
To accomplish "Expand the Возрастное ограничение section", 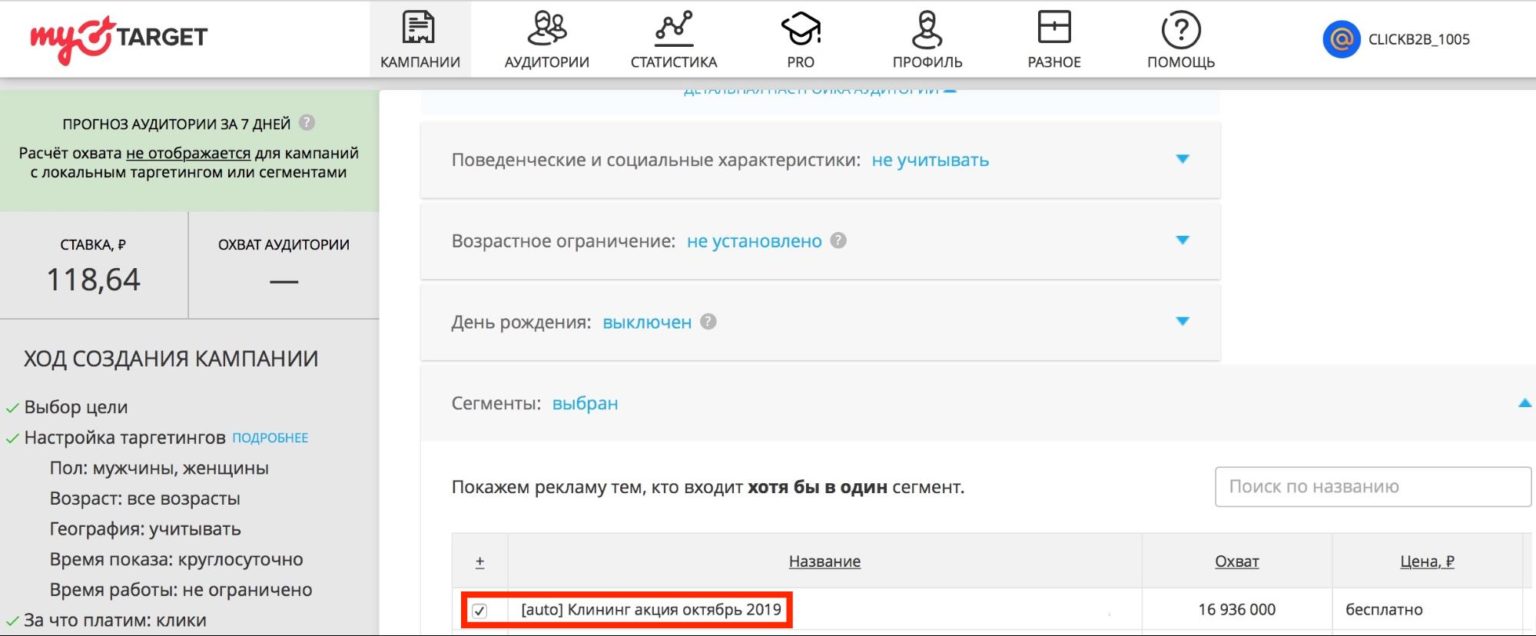I will tap(1182, 241).
